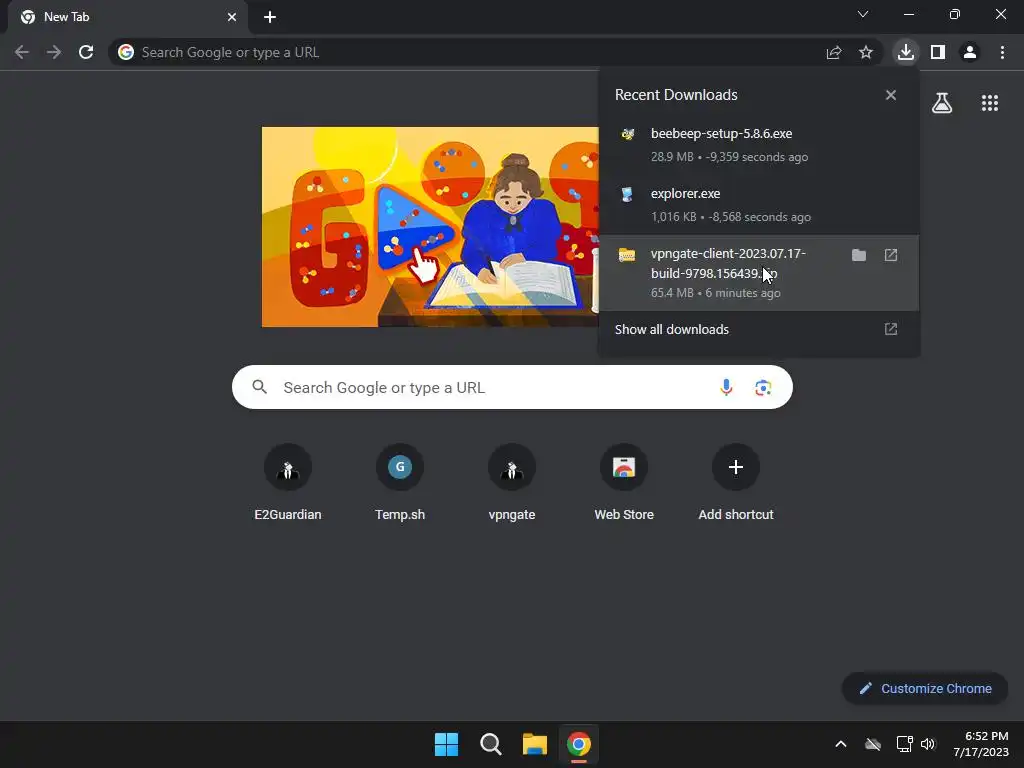Open beebeep-setup-5.8.6.exe download

click(759, 145)
